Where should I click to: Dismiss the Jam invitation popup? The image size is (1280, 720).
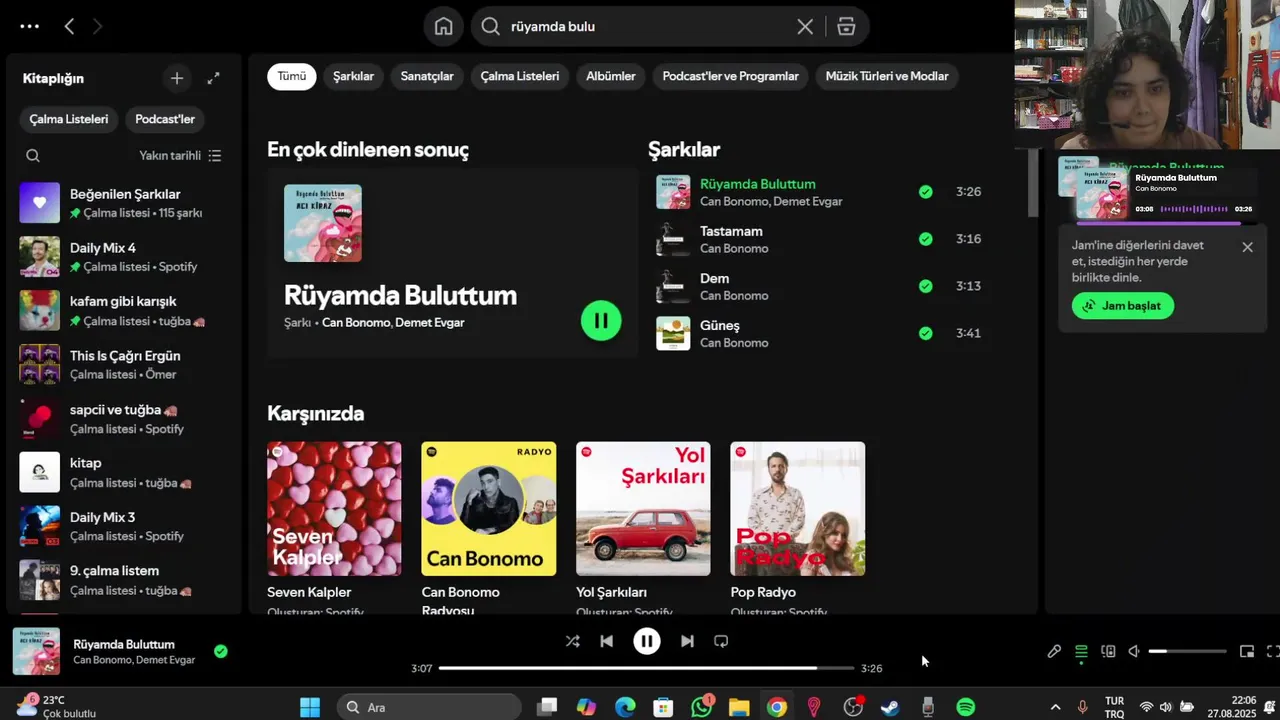[1247, 247]
